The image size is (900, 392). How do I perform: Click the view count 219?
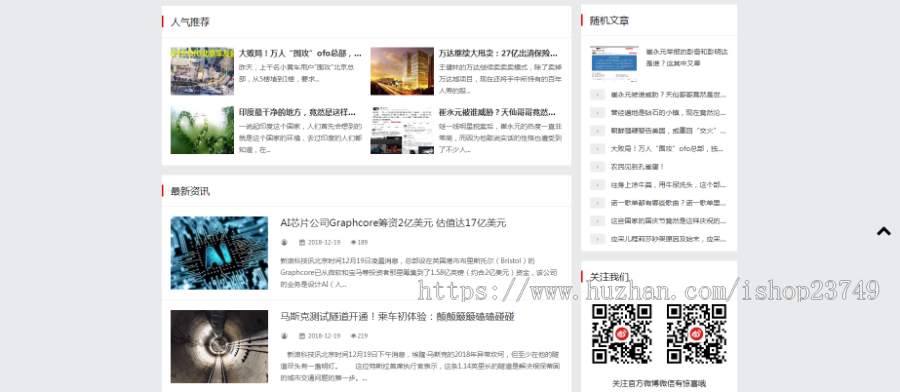click(363, 336)
